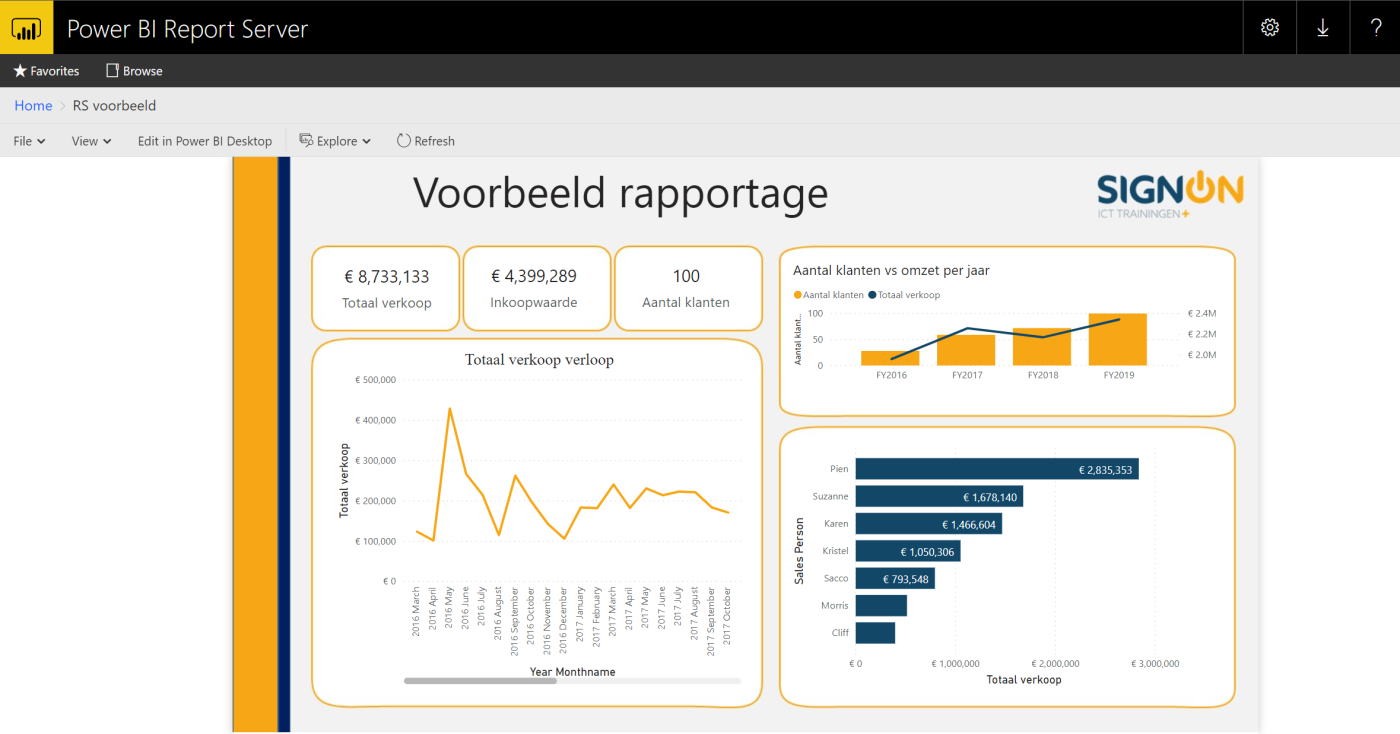The height and width of the screenshot is (734, 1400).
Task: Click the Totaal verkoop card
Action: (x=386, y=288)
